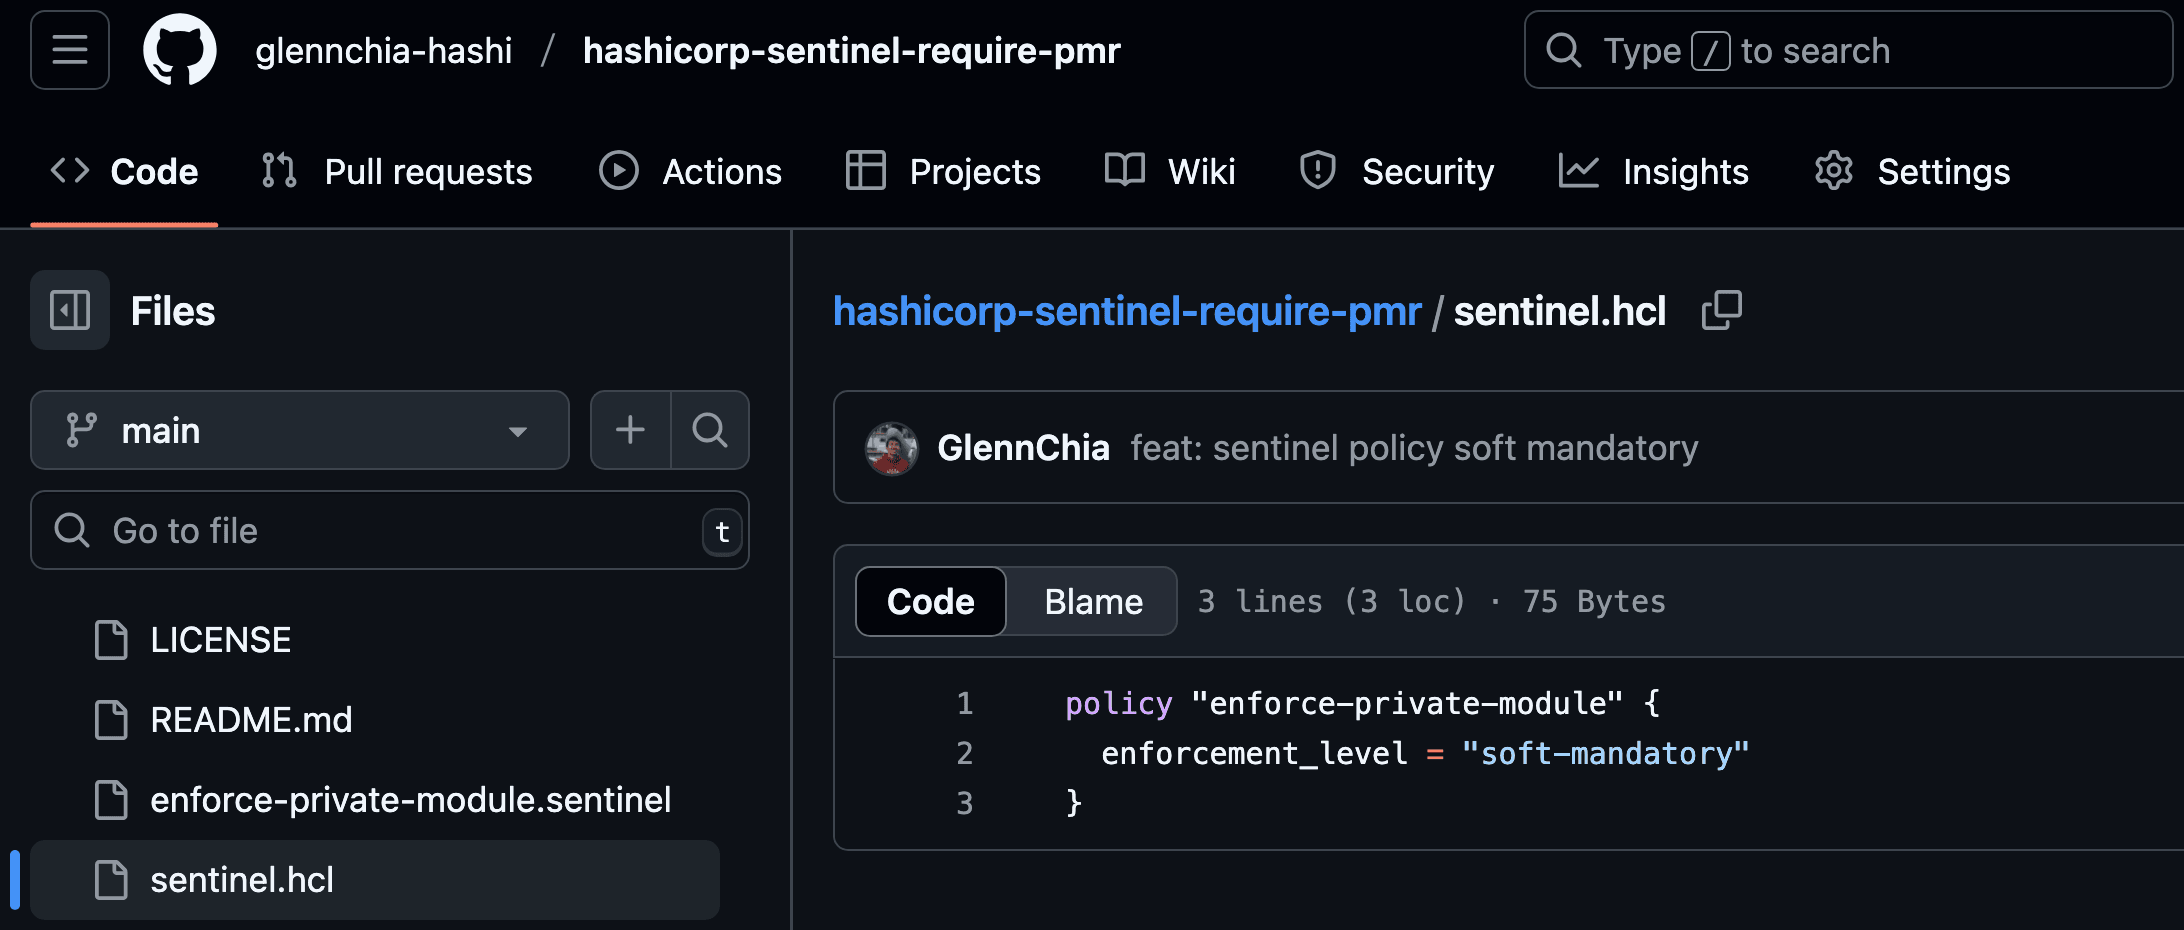This screenshot has height=930, width=2184.
Task: Copy the sentinel.hcl file path
Action: point(1722,310)
